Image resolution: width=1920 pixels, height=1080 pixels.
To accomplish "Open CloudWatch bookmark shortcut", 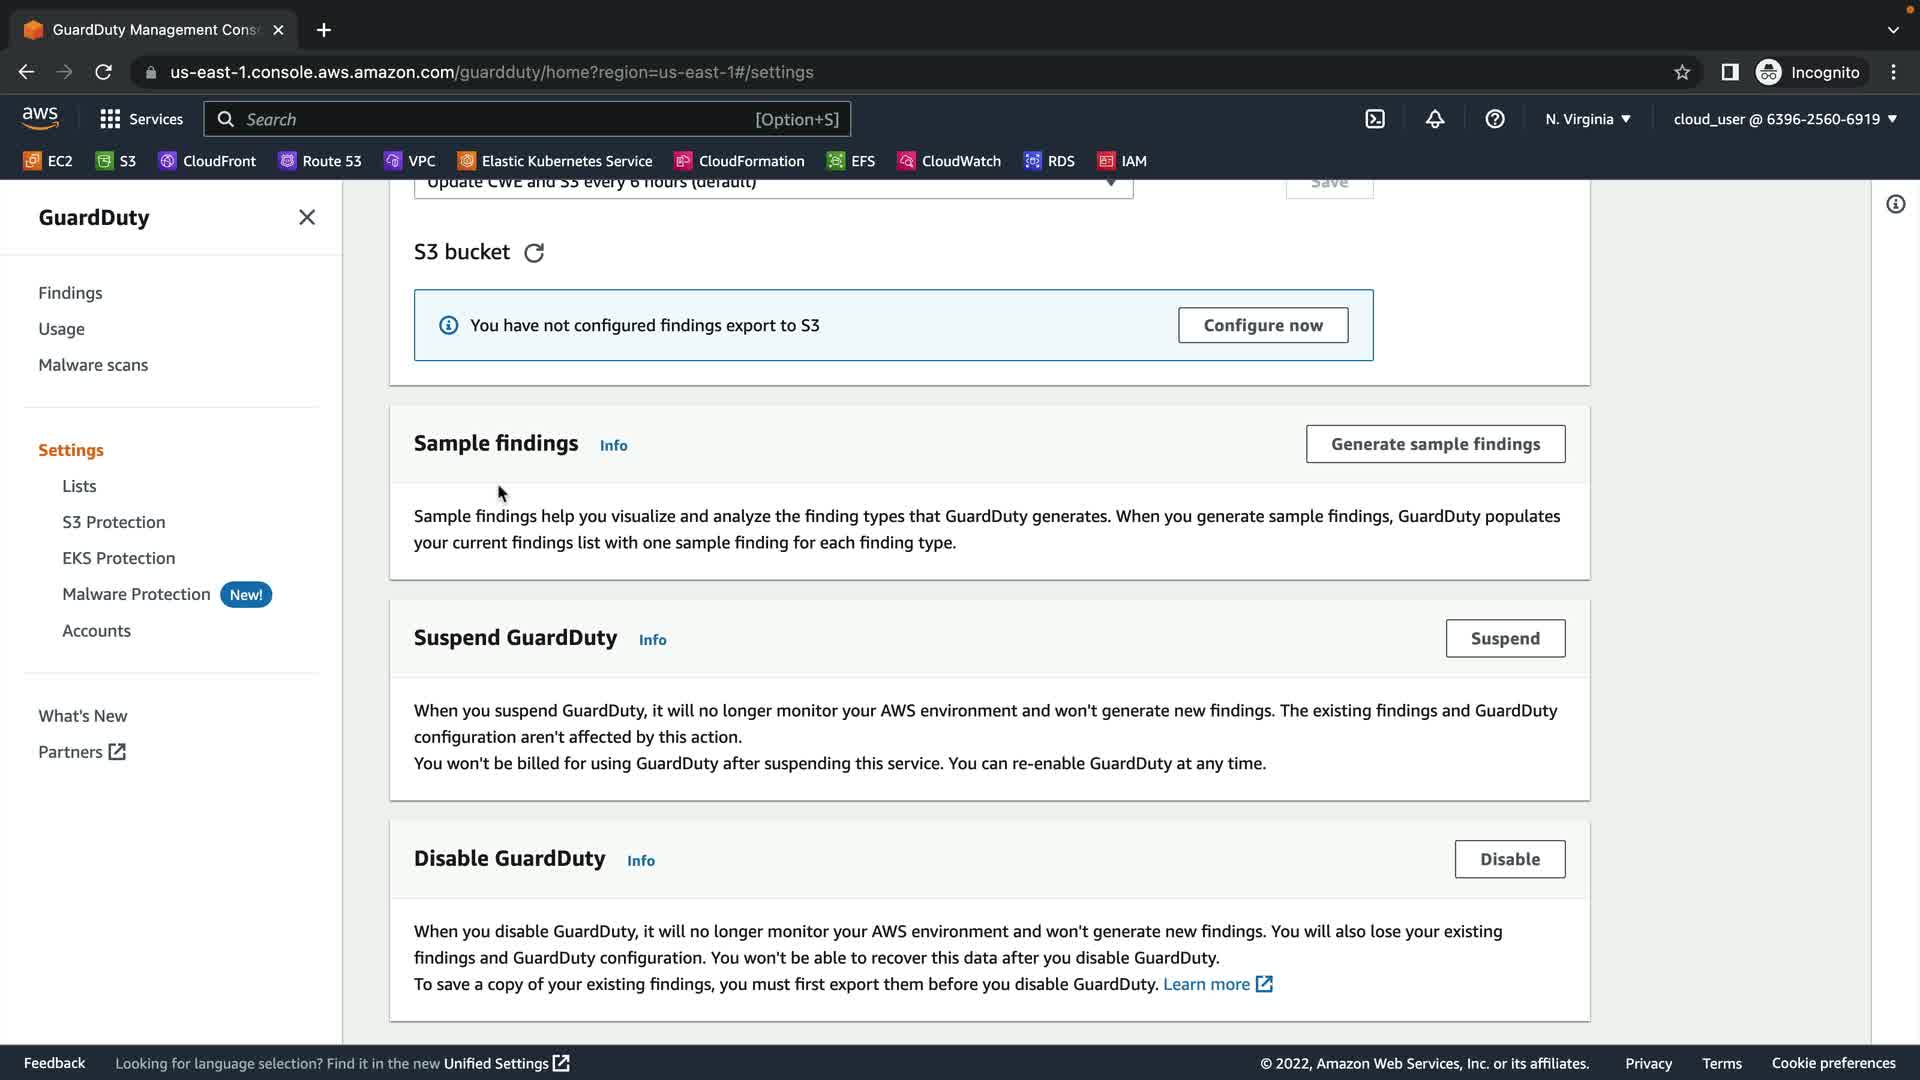I will tap(949, 161).
